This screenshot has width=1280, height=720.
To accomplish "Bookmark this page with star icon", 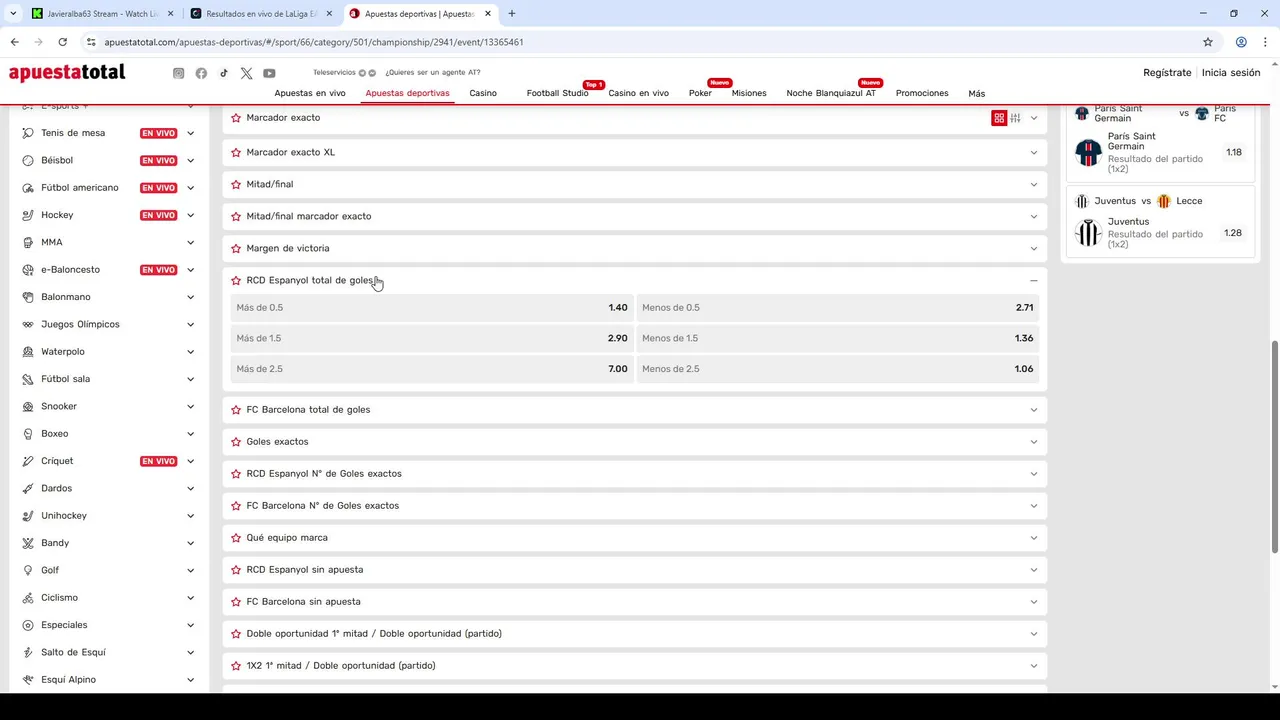I will [1208, 42].
